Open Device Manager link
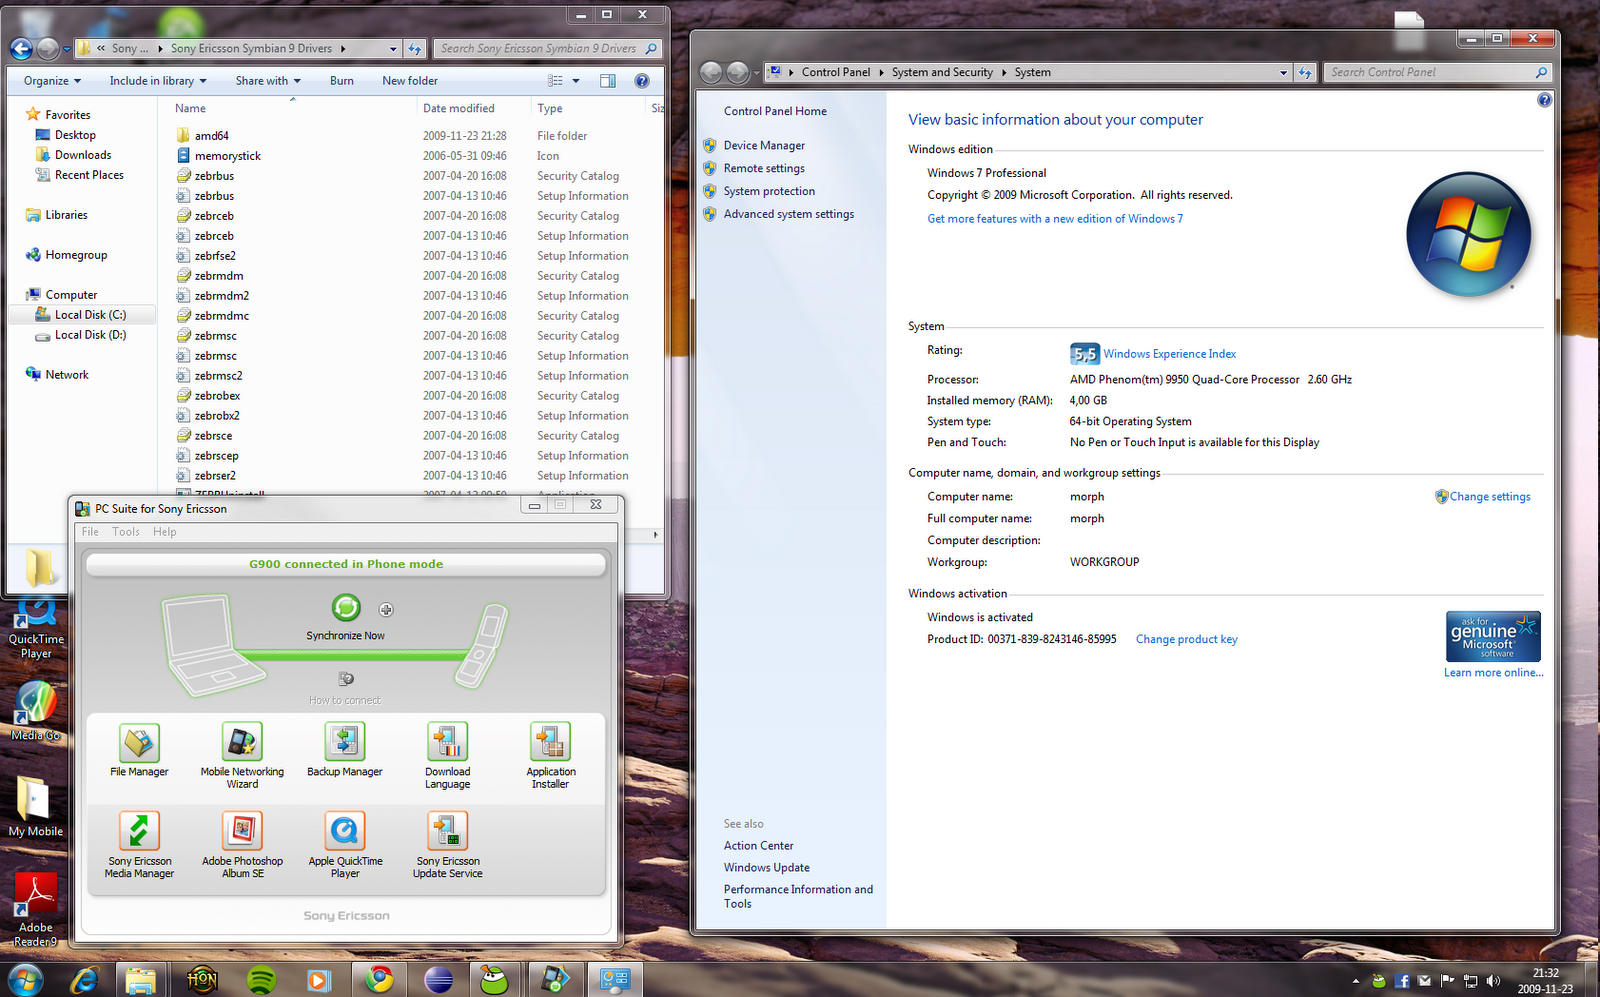Viewport: 1600px width, 997px height. click(764, 145)
